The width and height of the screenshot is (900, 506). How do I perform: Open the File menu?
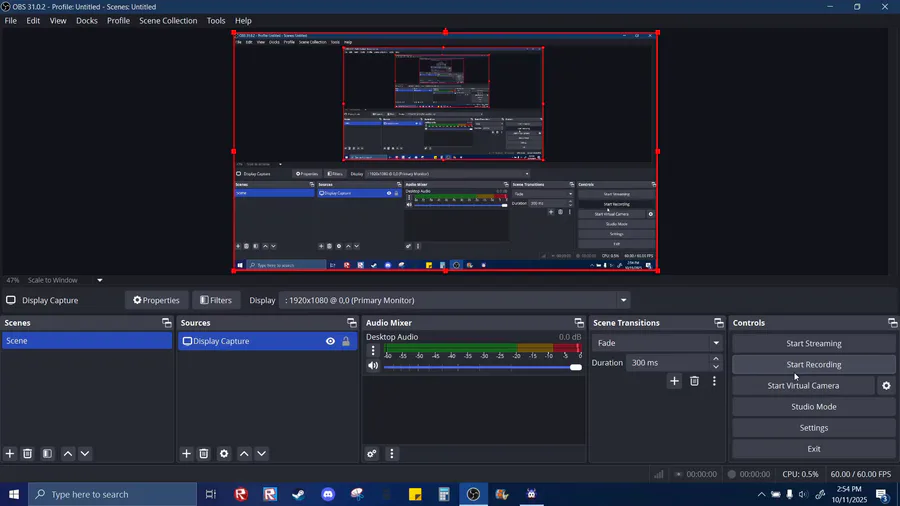tap(10, 21)
